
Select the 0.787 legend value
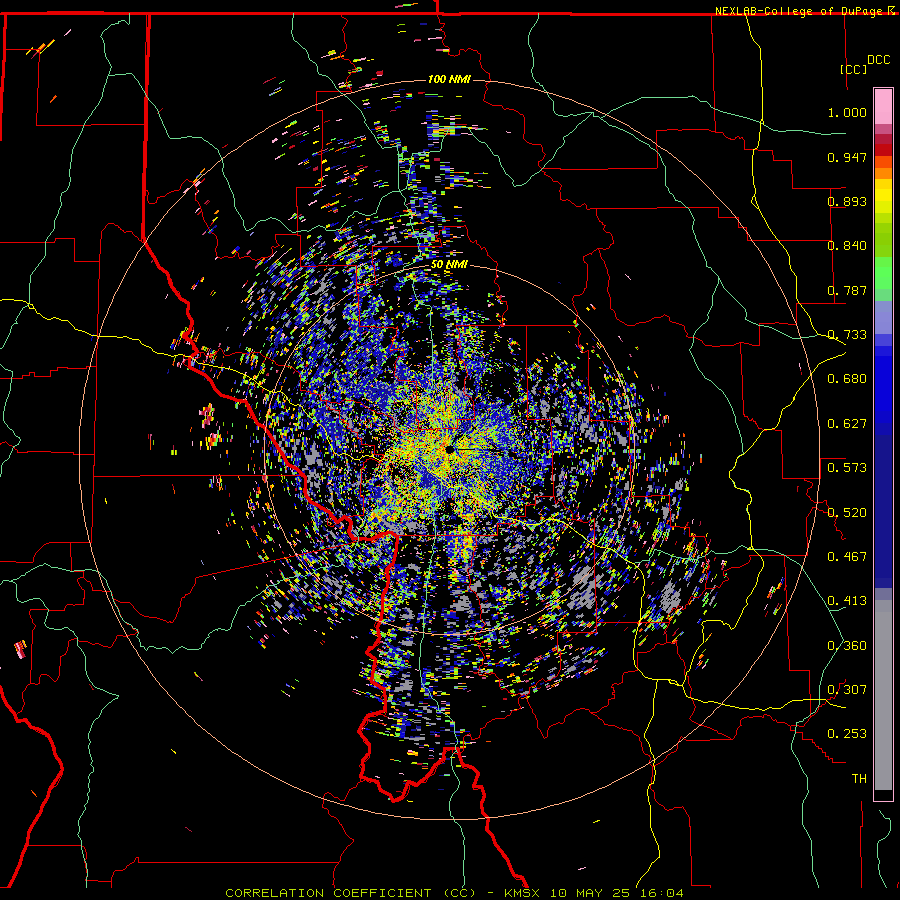847,290
